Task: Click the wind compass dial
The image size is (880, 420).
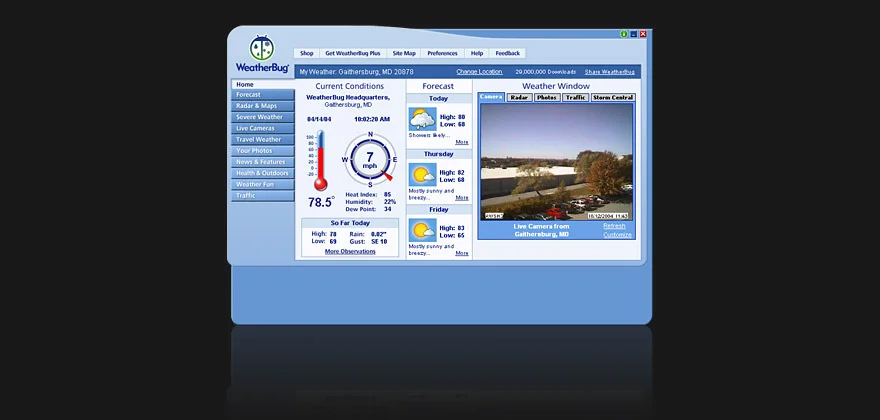Action: pos(370,160)
